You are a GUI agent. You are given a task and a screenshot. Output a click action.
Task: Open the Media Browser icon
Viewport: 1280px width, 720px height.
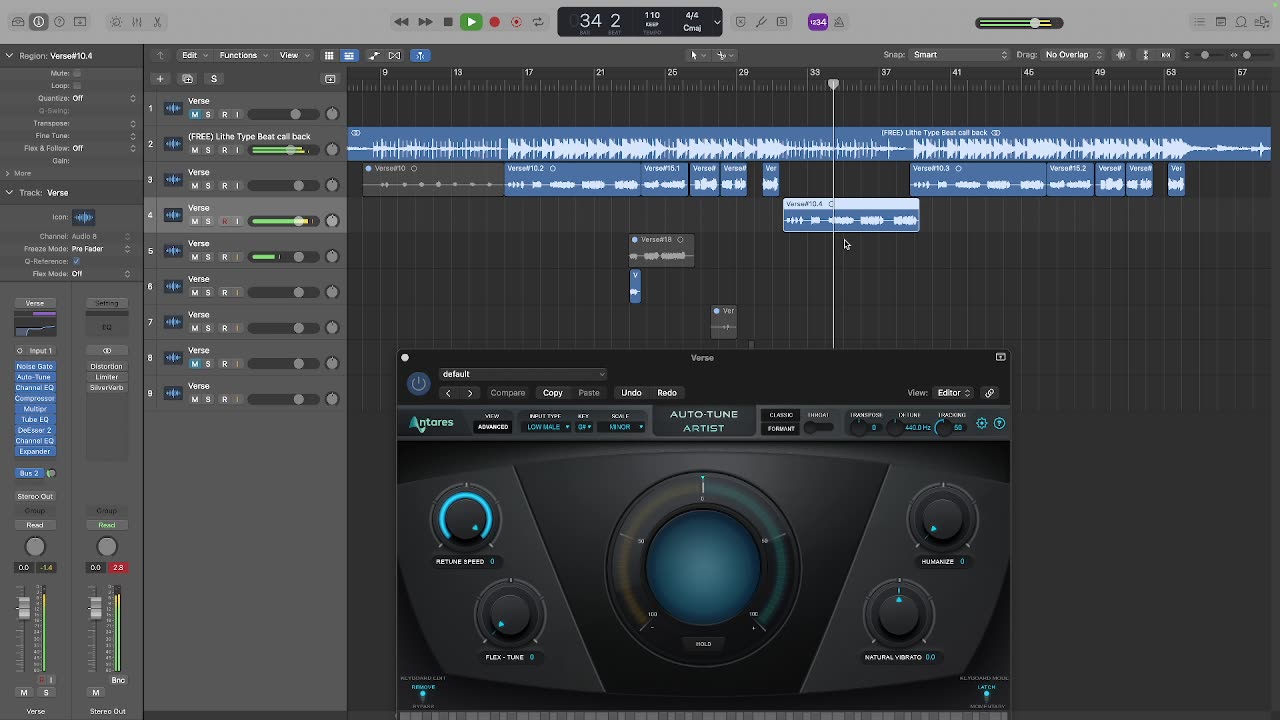tap(1263, 22)
